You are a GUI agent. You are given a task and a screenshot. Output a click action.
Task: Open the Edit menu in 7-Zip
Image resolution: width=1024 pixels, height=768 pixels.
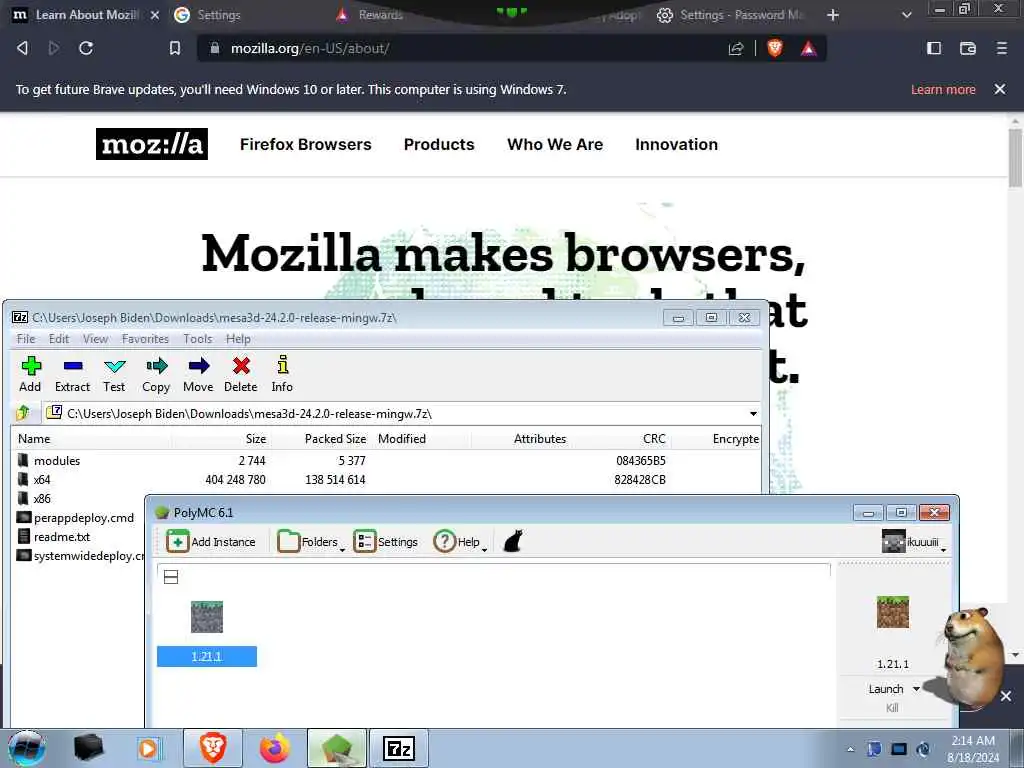[x=59, y=338]
